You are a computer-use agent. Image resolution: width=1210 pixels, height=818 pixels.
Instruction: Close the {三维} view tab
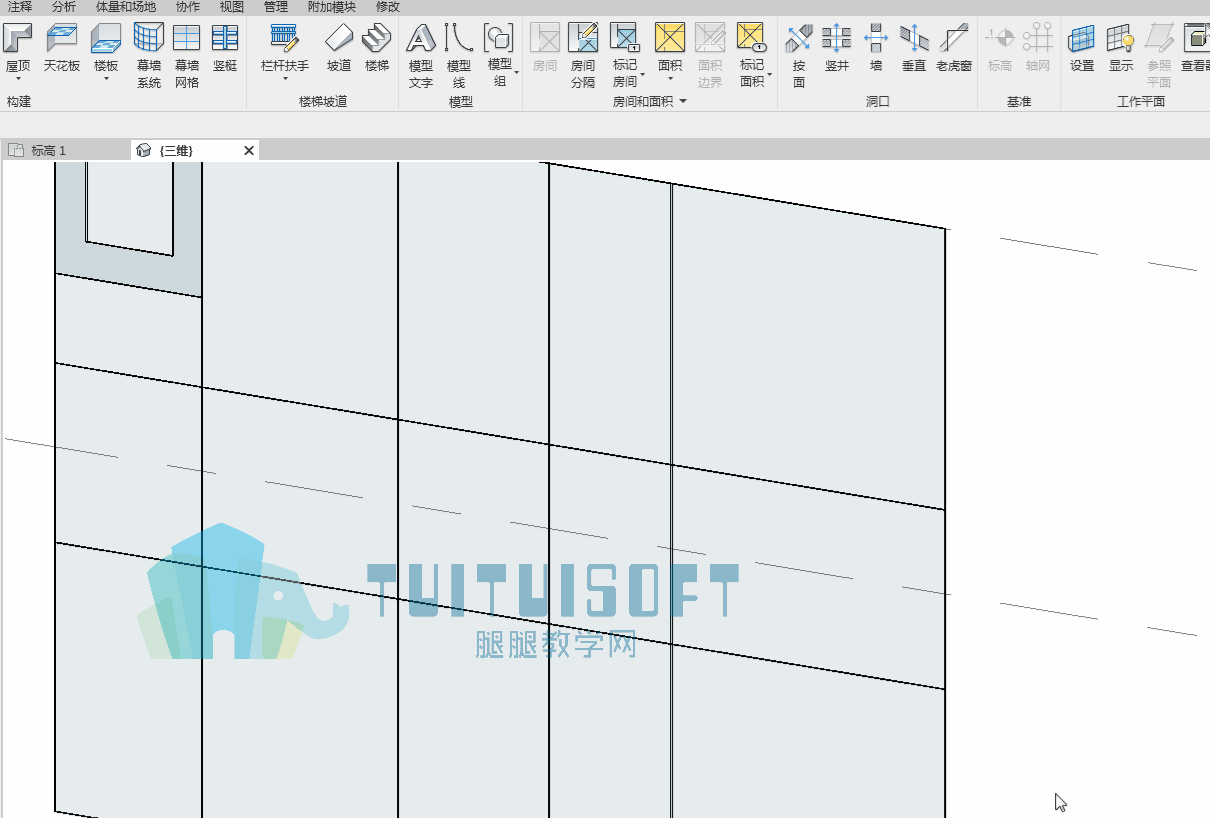click(249, 151)
